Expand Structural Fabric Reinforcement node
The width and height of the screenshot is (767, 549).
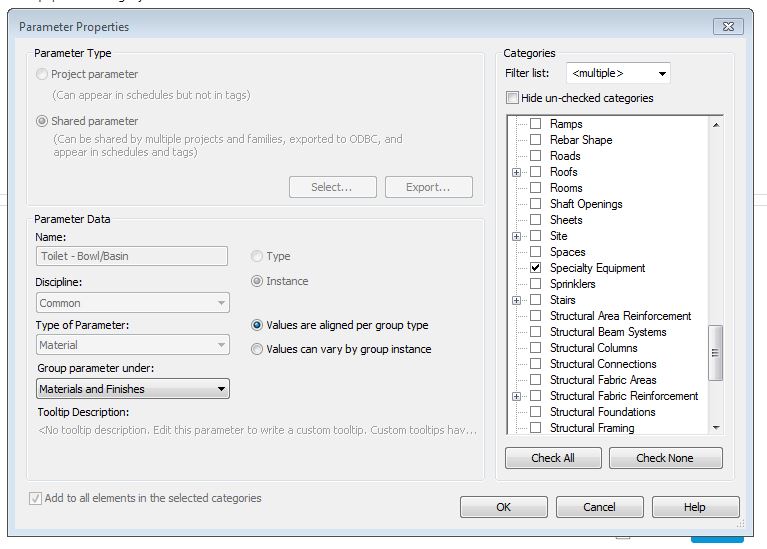point(516,396)
